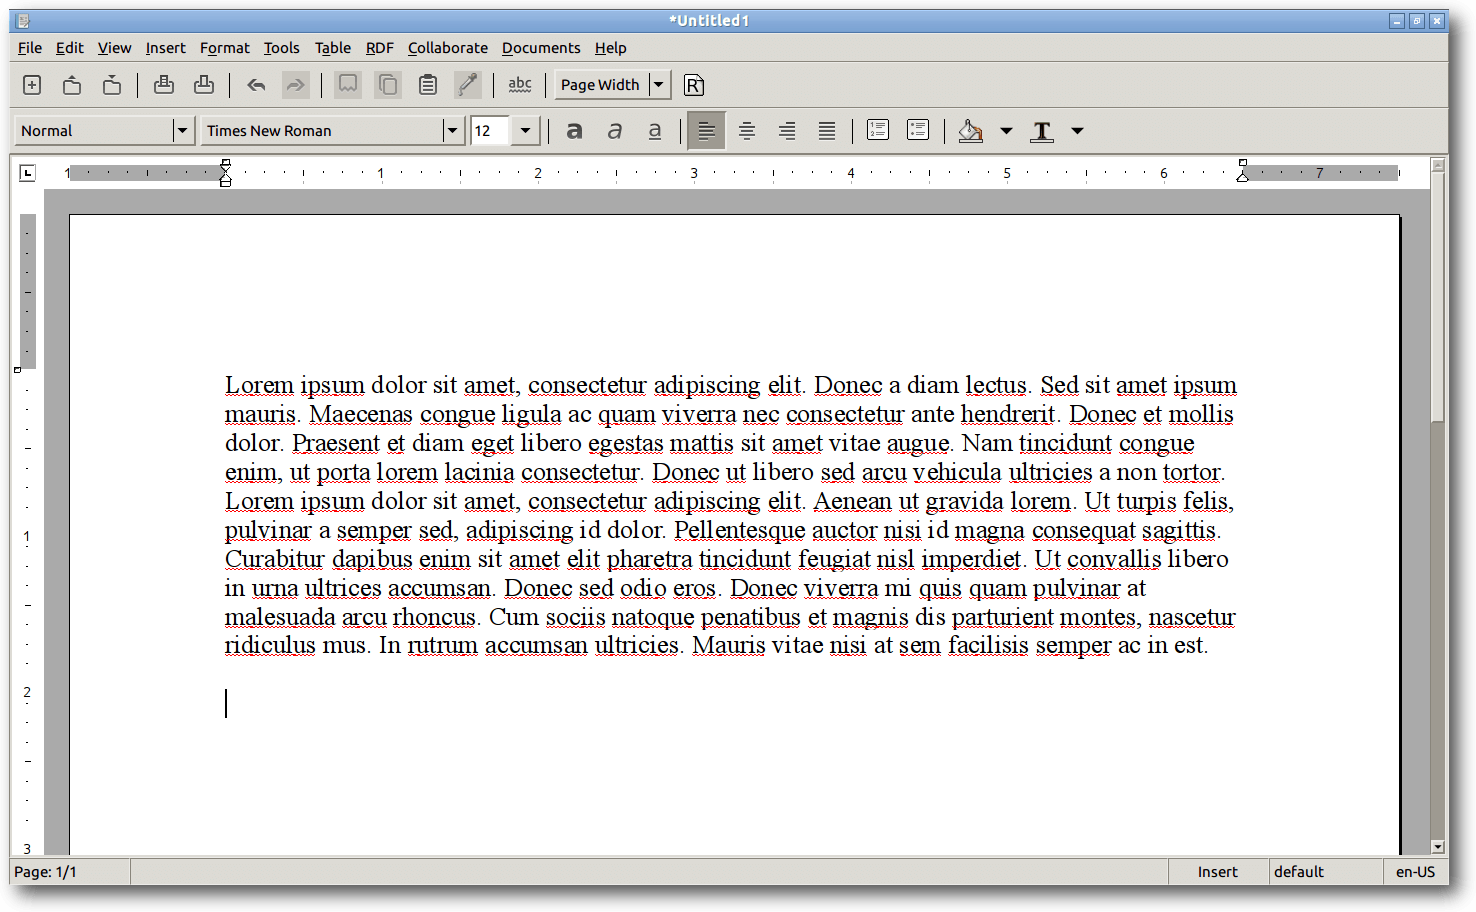Open the Page Width zoom dropdown
The width and height of the screenshot is (1476, 912).
(658, 85)
